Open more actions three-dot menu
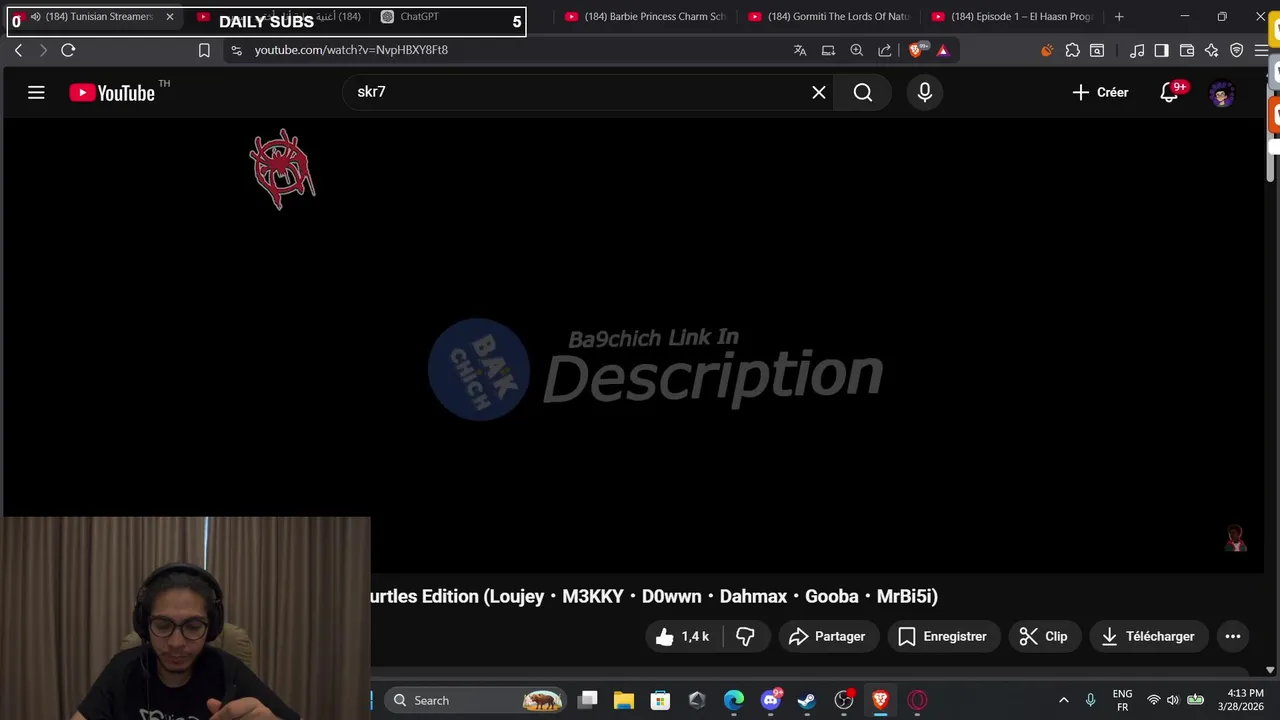This screenshot has width=1280, height=720. click(x=1233, y=636)
